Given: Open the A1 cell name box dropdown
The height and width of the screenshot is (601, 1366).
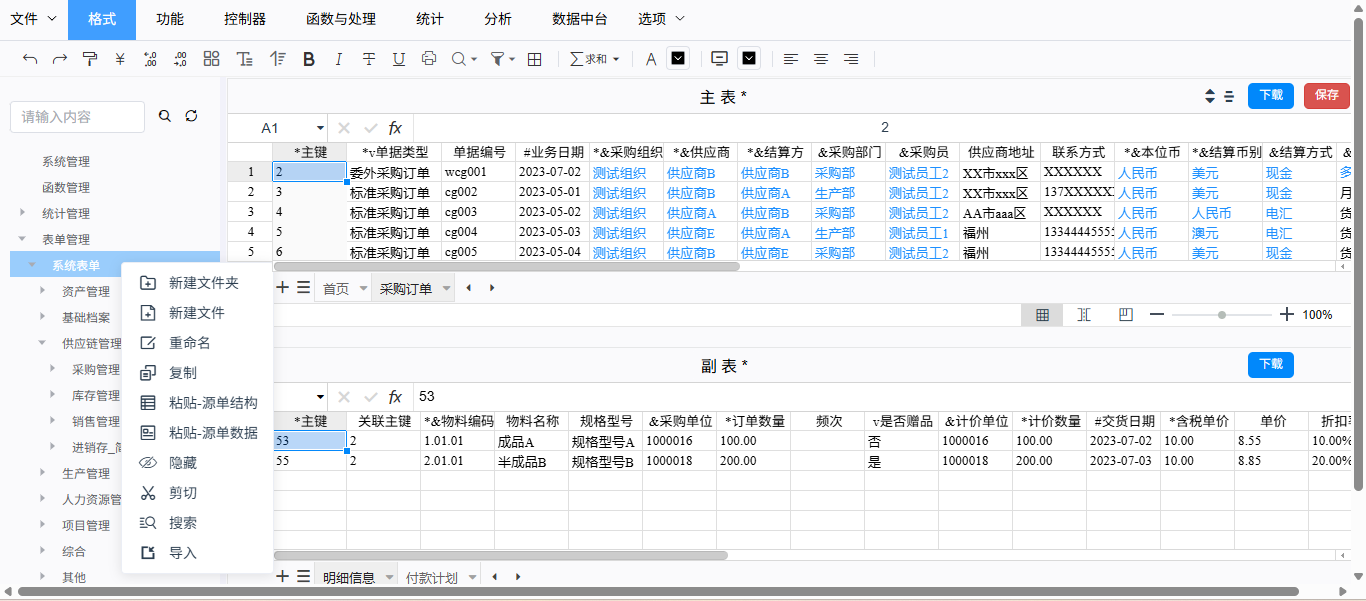Looking at the screenshot, I should pos(320,128).
